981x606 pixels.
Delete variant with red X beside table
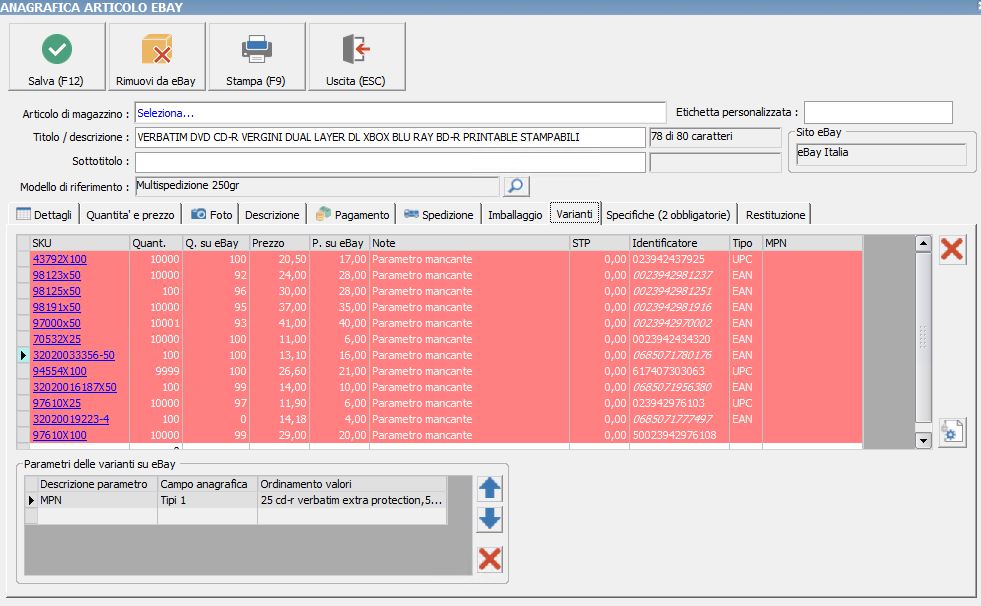pyautogui.click(x=952, y=249)
